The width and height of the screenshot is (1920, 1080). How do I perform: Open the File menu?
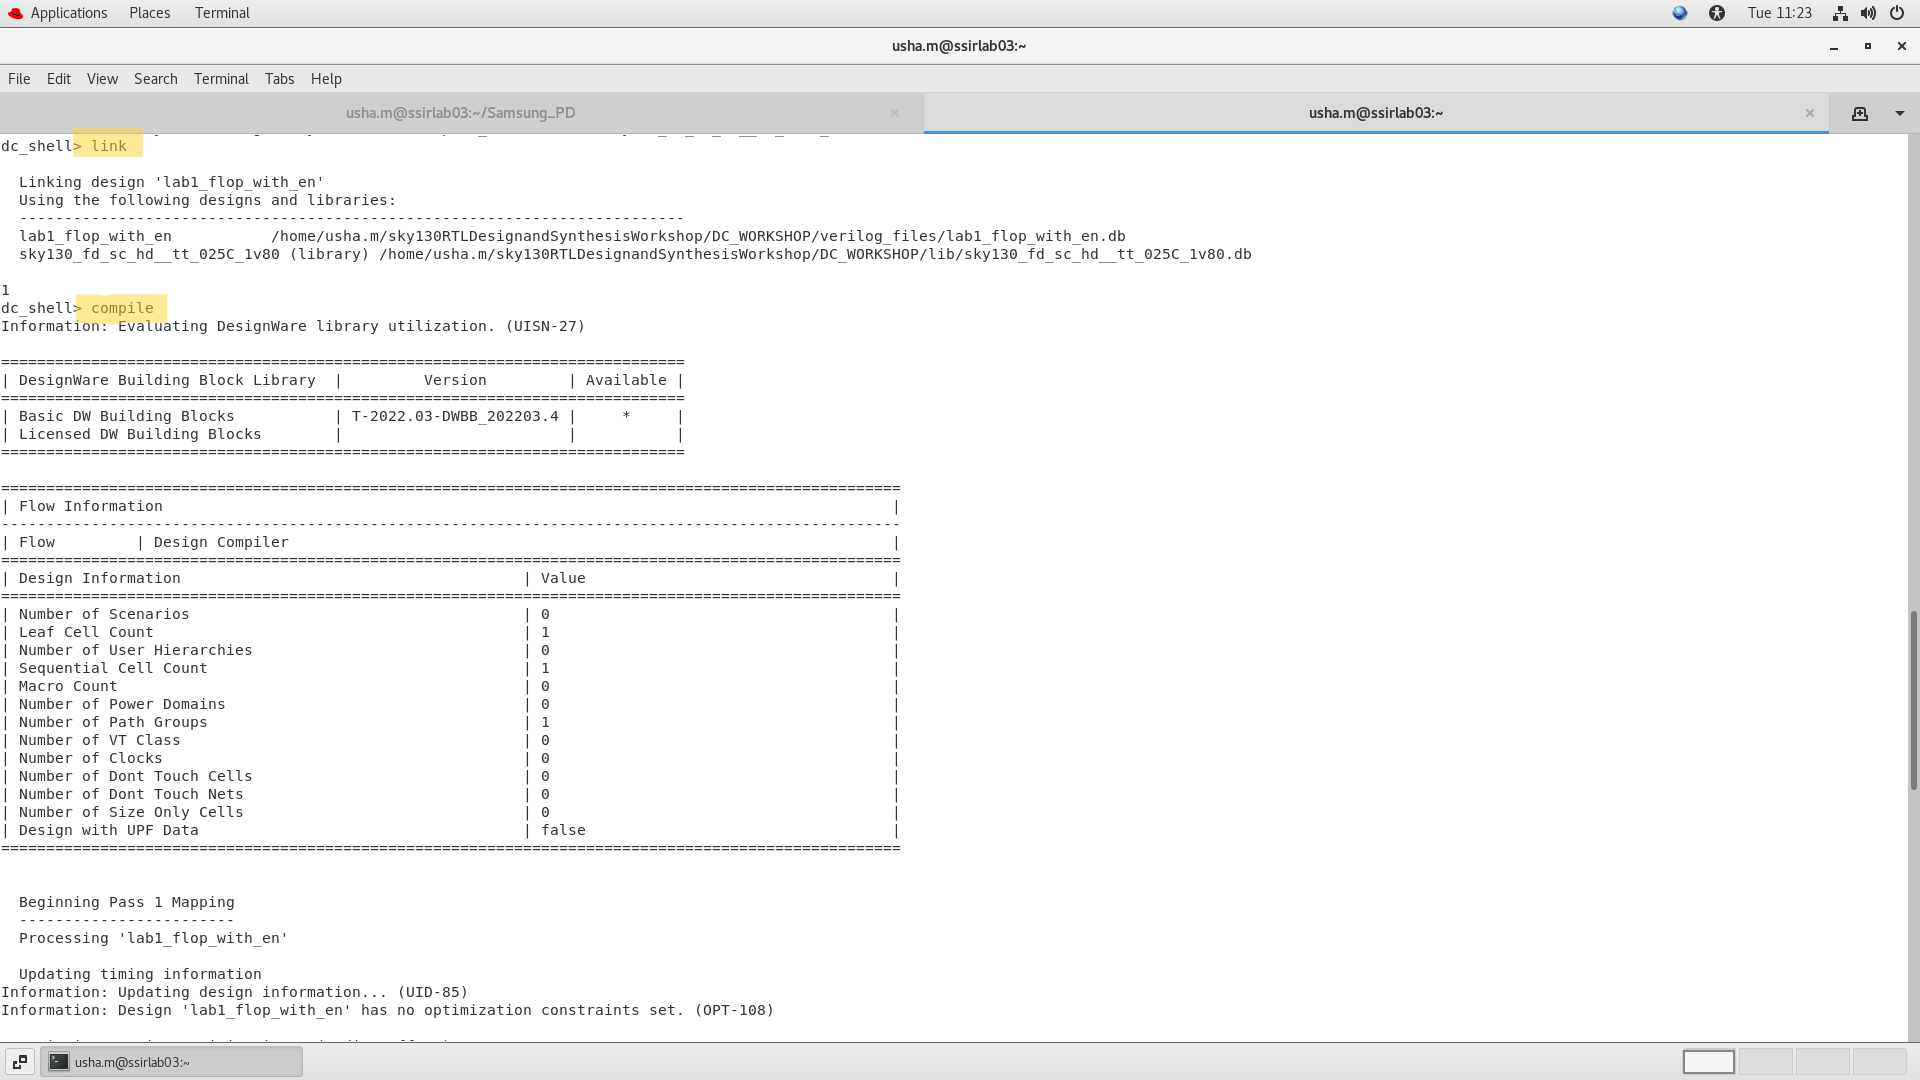point(19,79)
